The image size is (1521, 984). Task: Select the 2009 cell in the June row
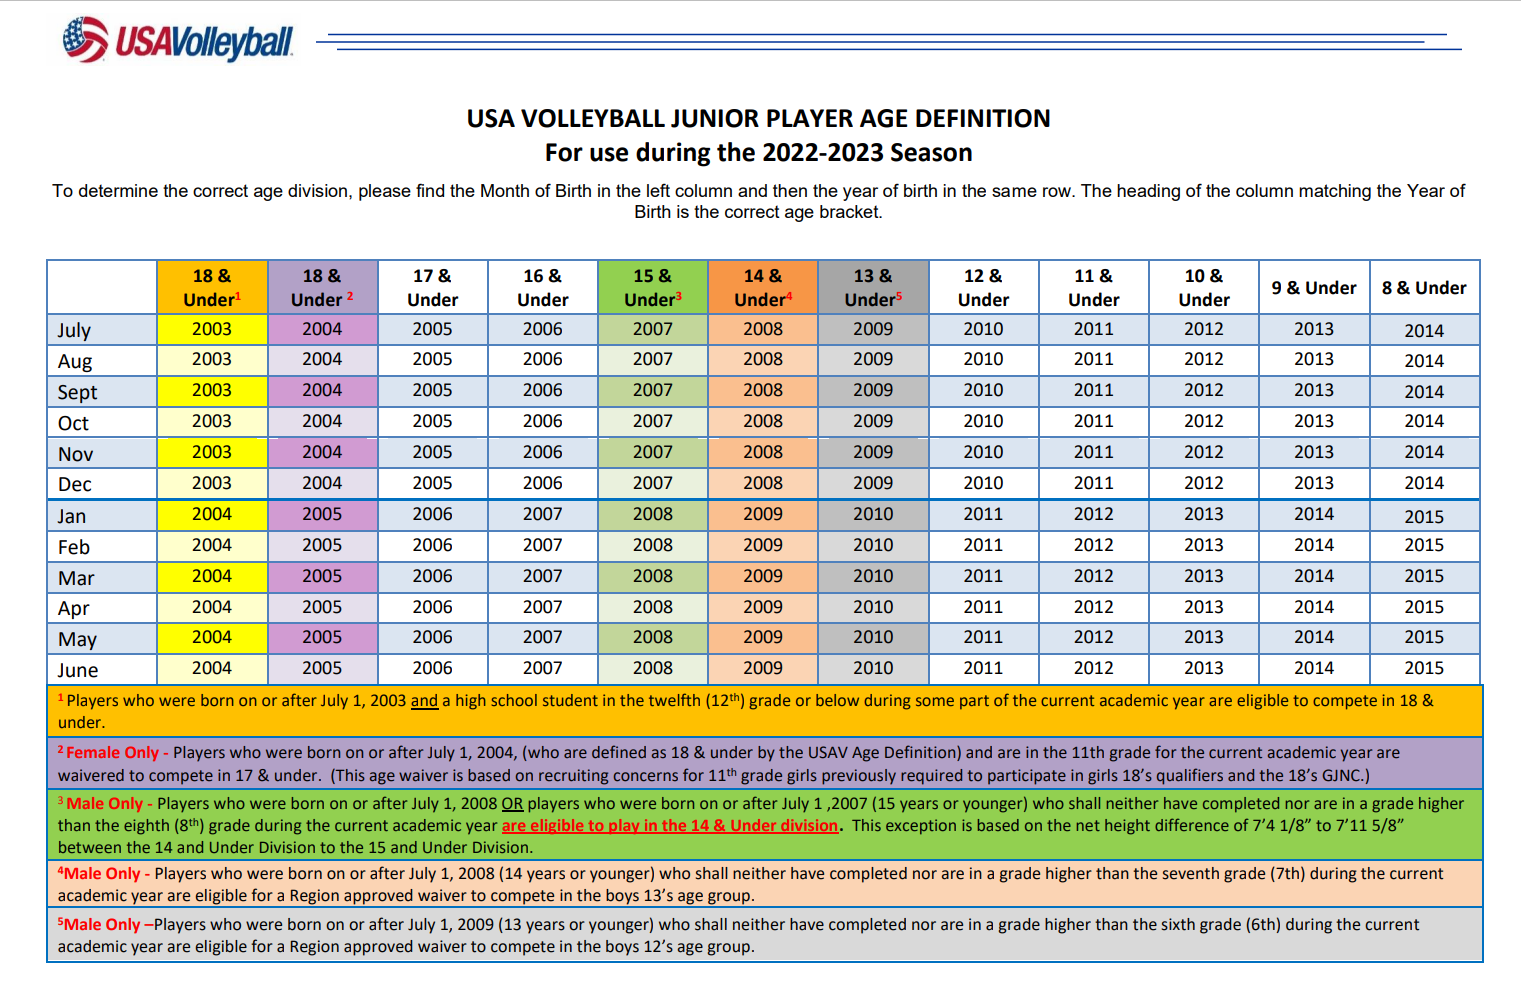[763, 668]
